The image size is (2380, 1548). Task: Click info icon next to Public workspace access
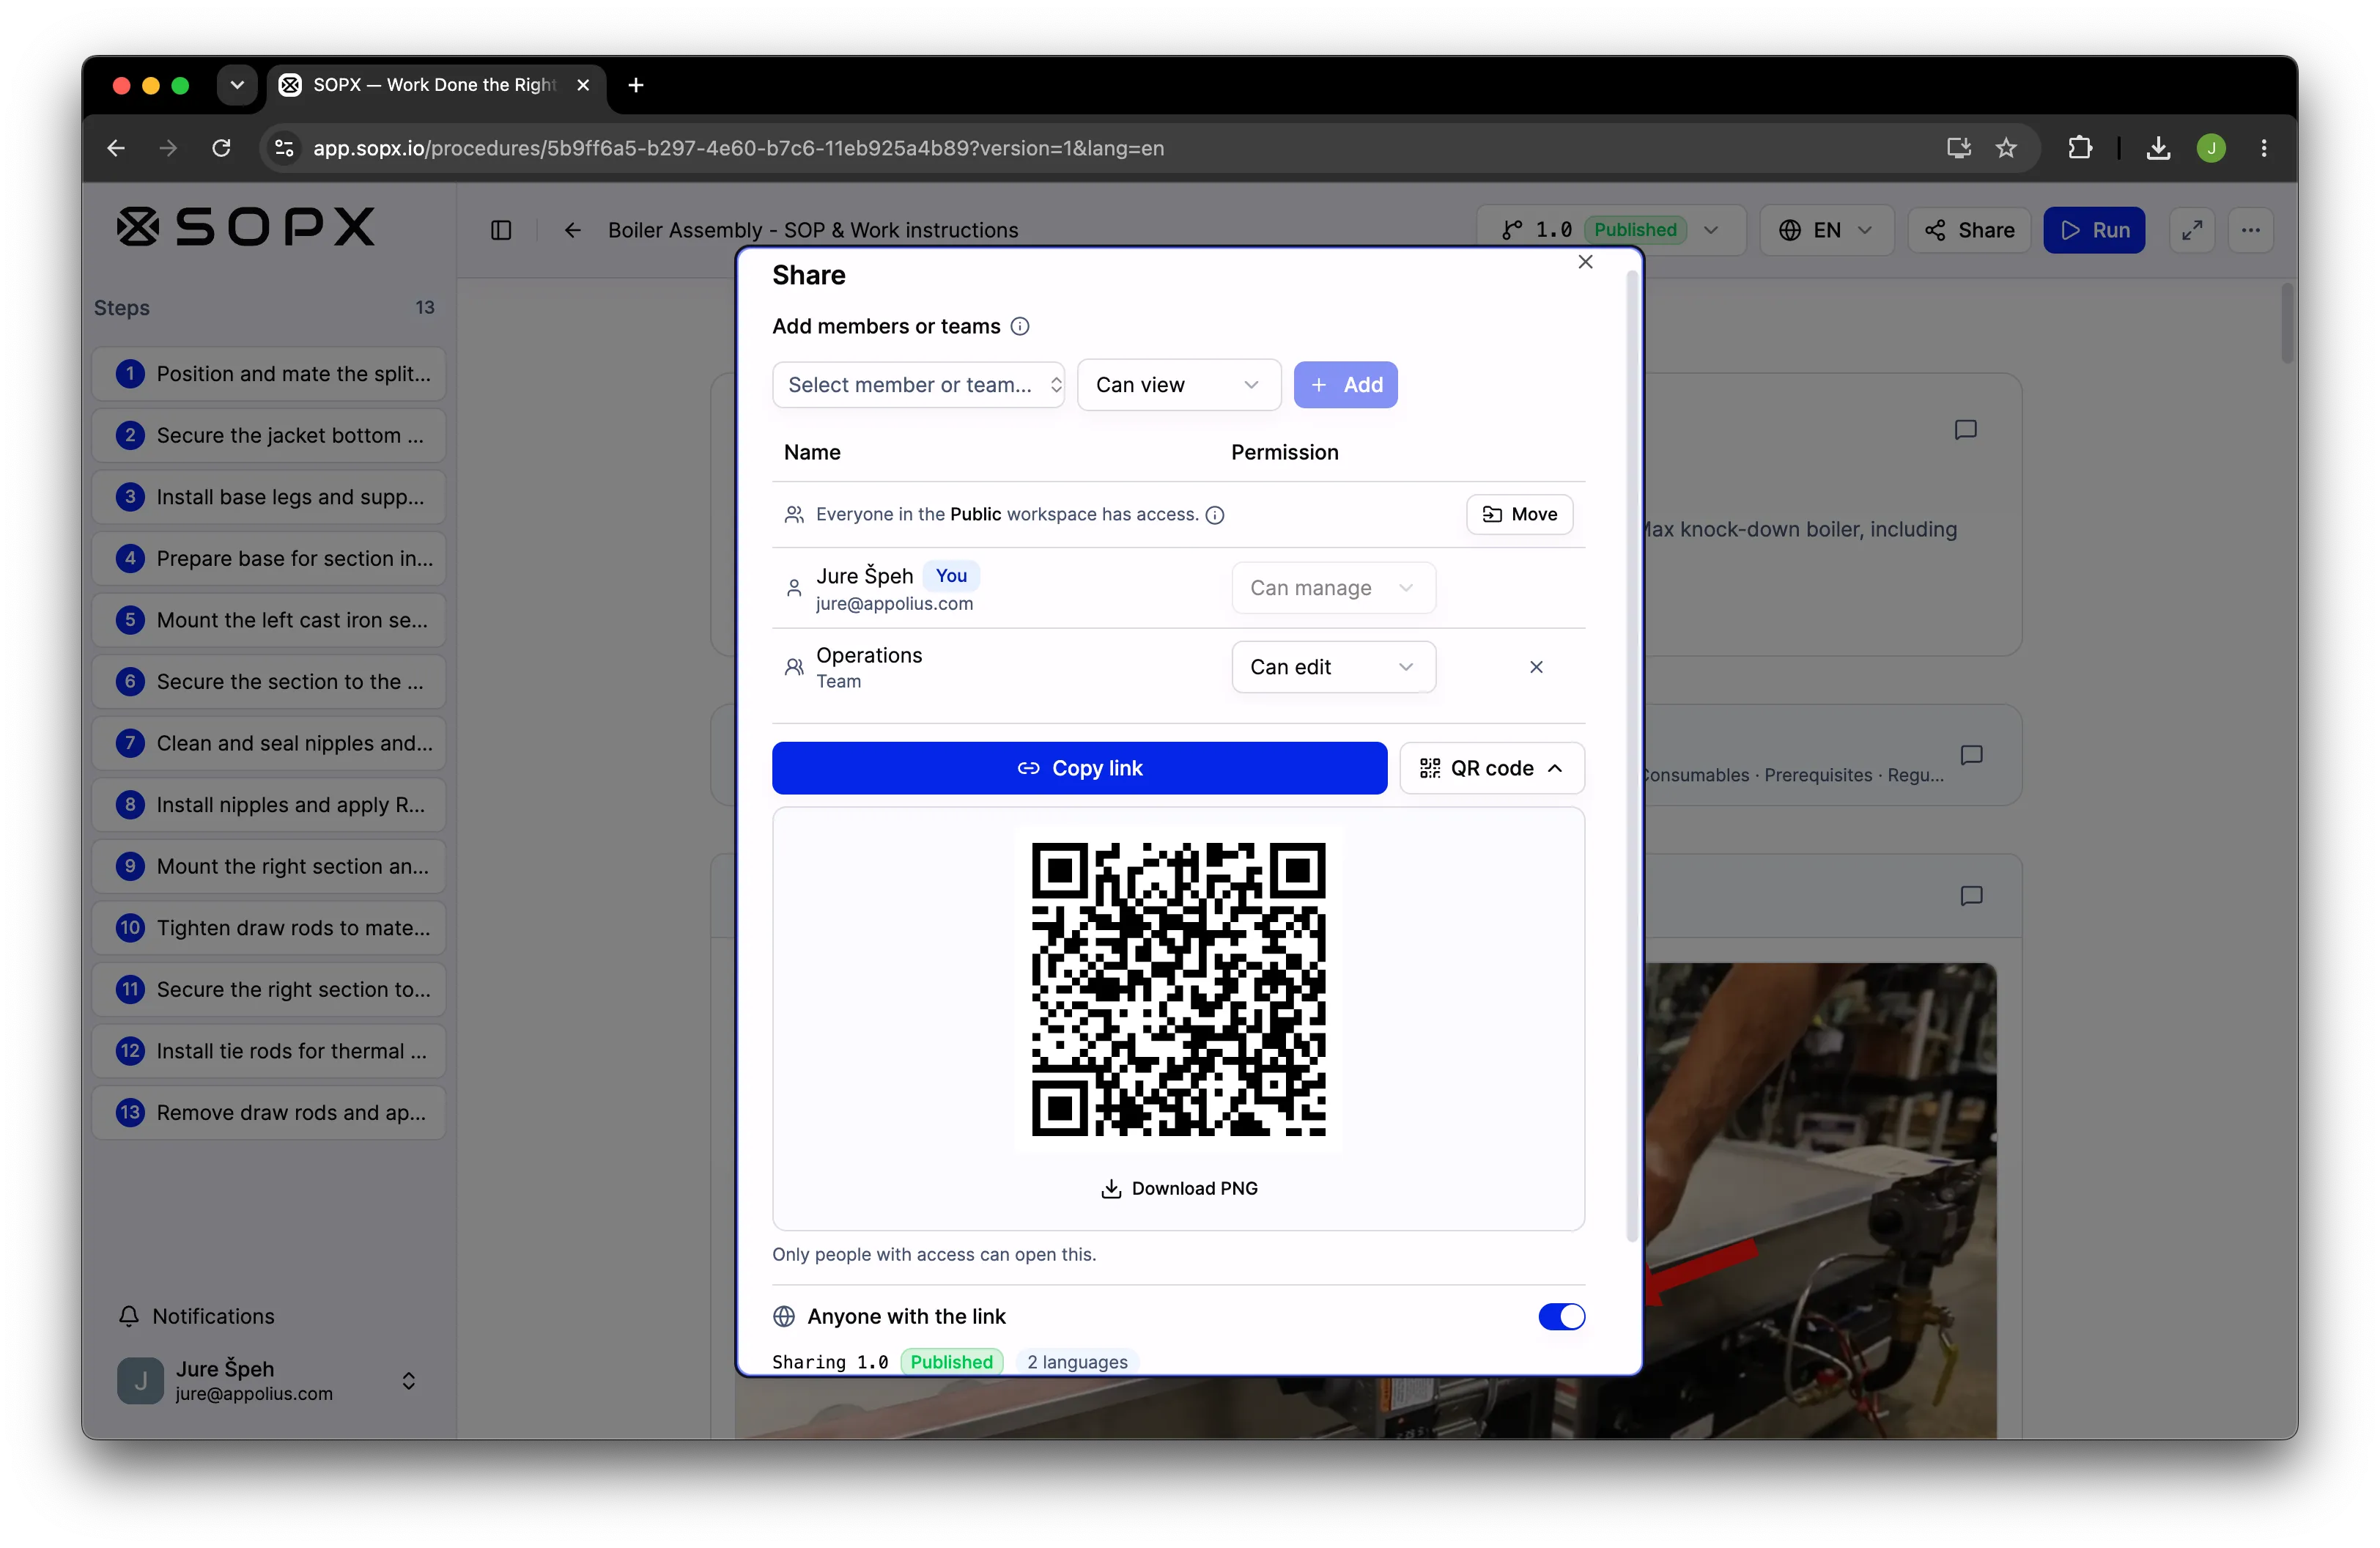[x=1215, y=515]
